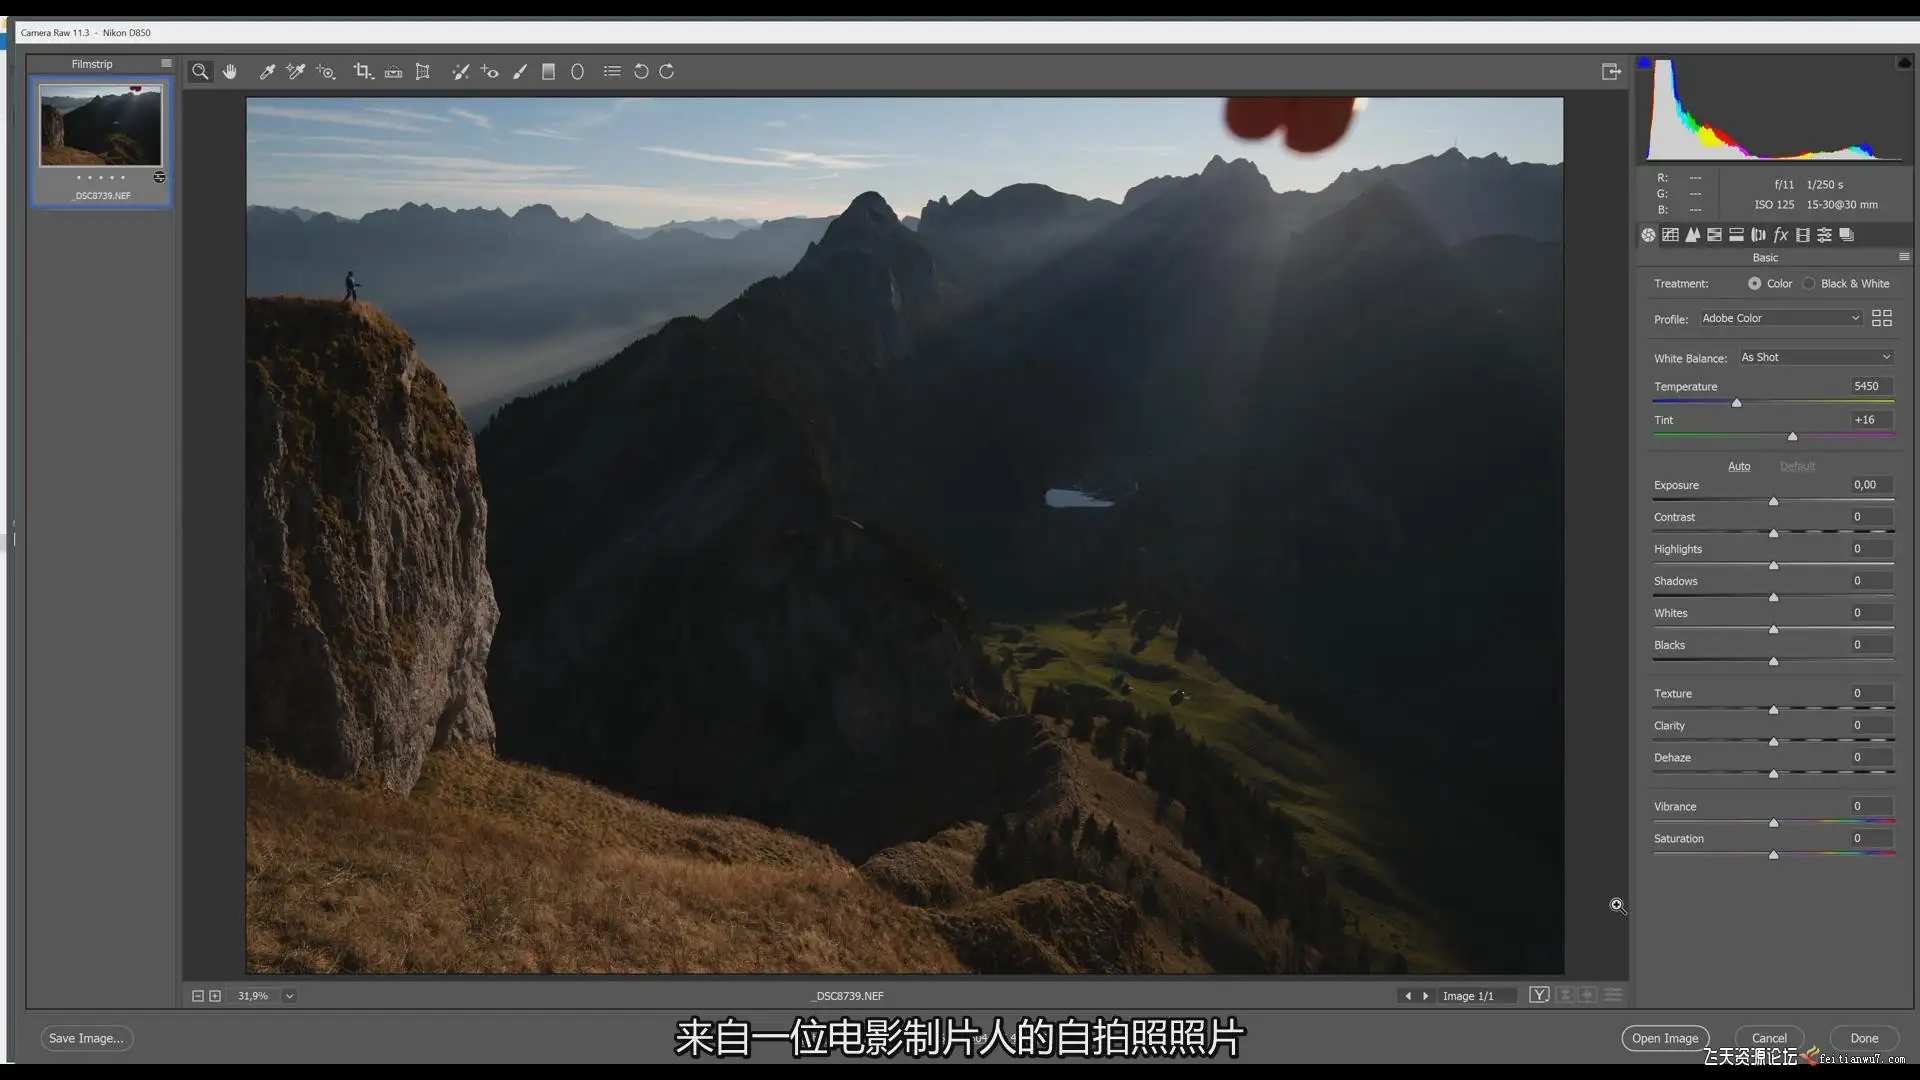Rotate image 90 degrees clockwise
The image size is (1920, 1080).
point(667,71)
